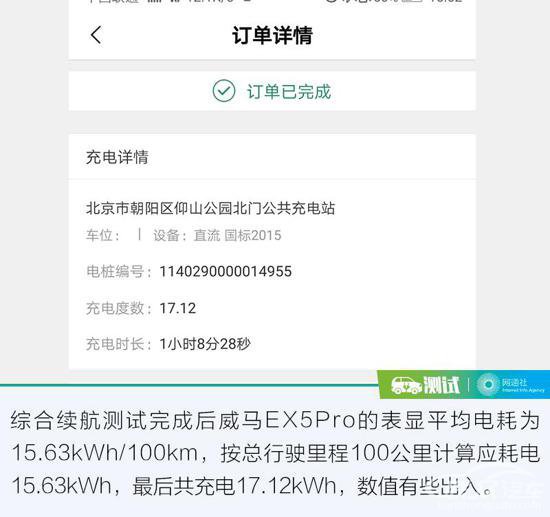Open the 仰山公园北门公共充电站 station name
This screenshot has height=517, width=550.
(210, 208)
